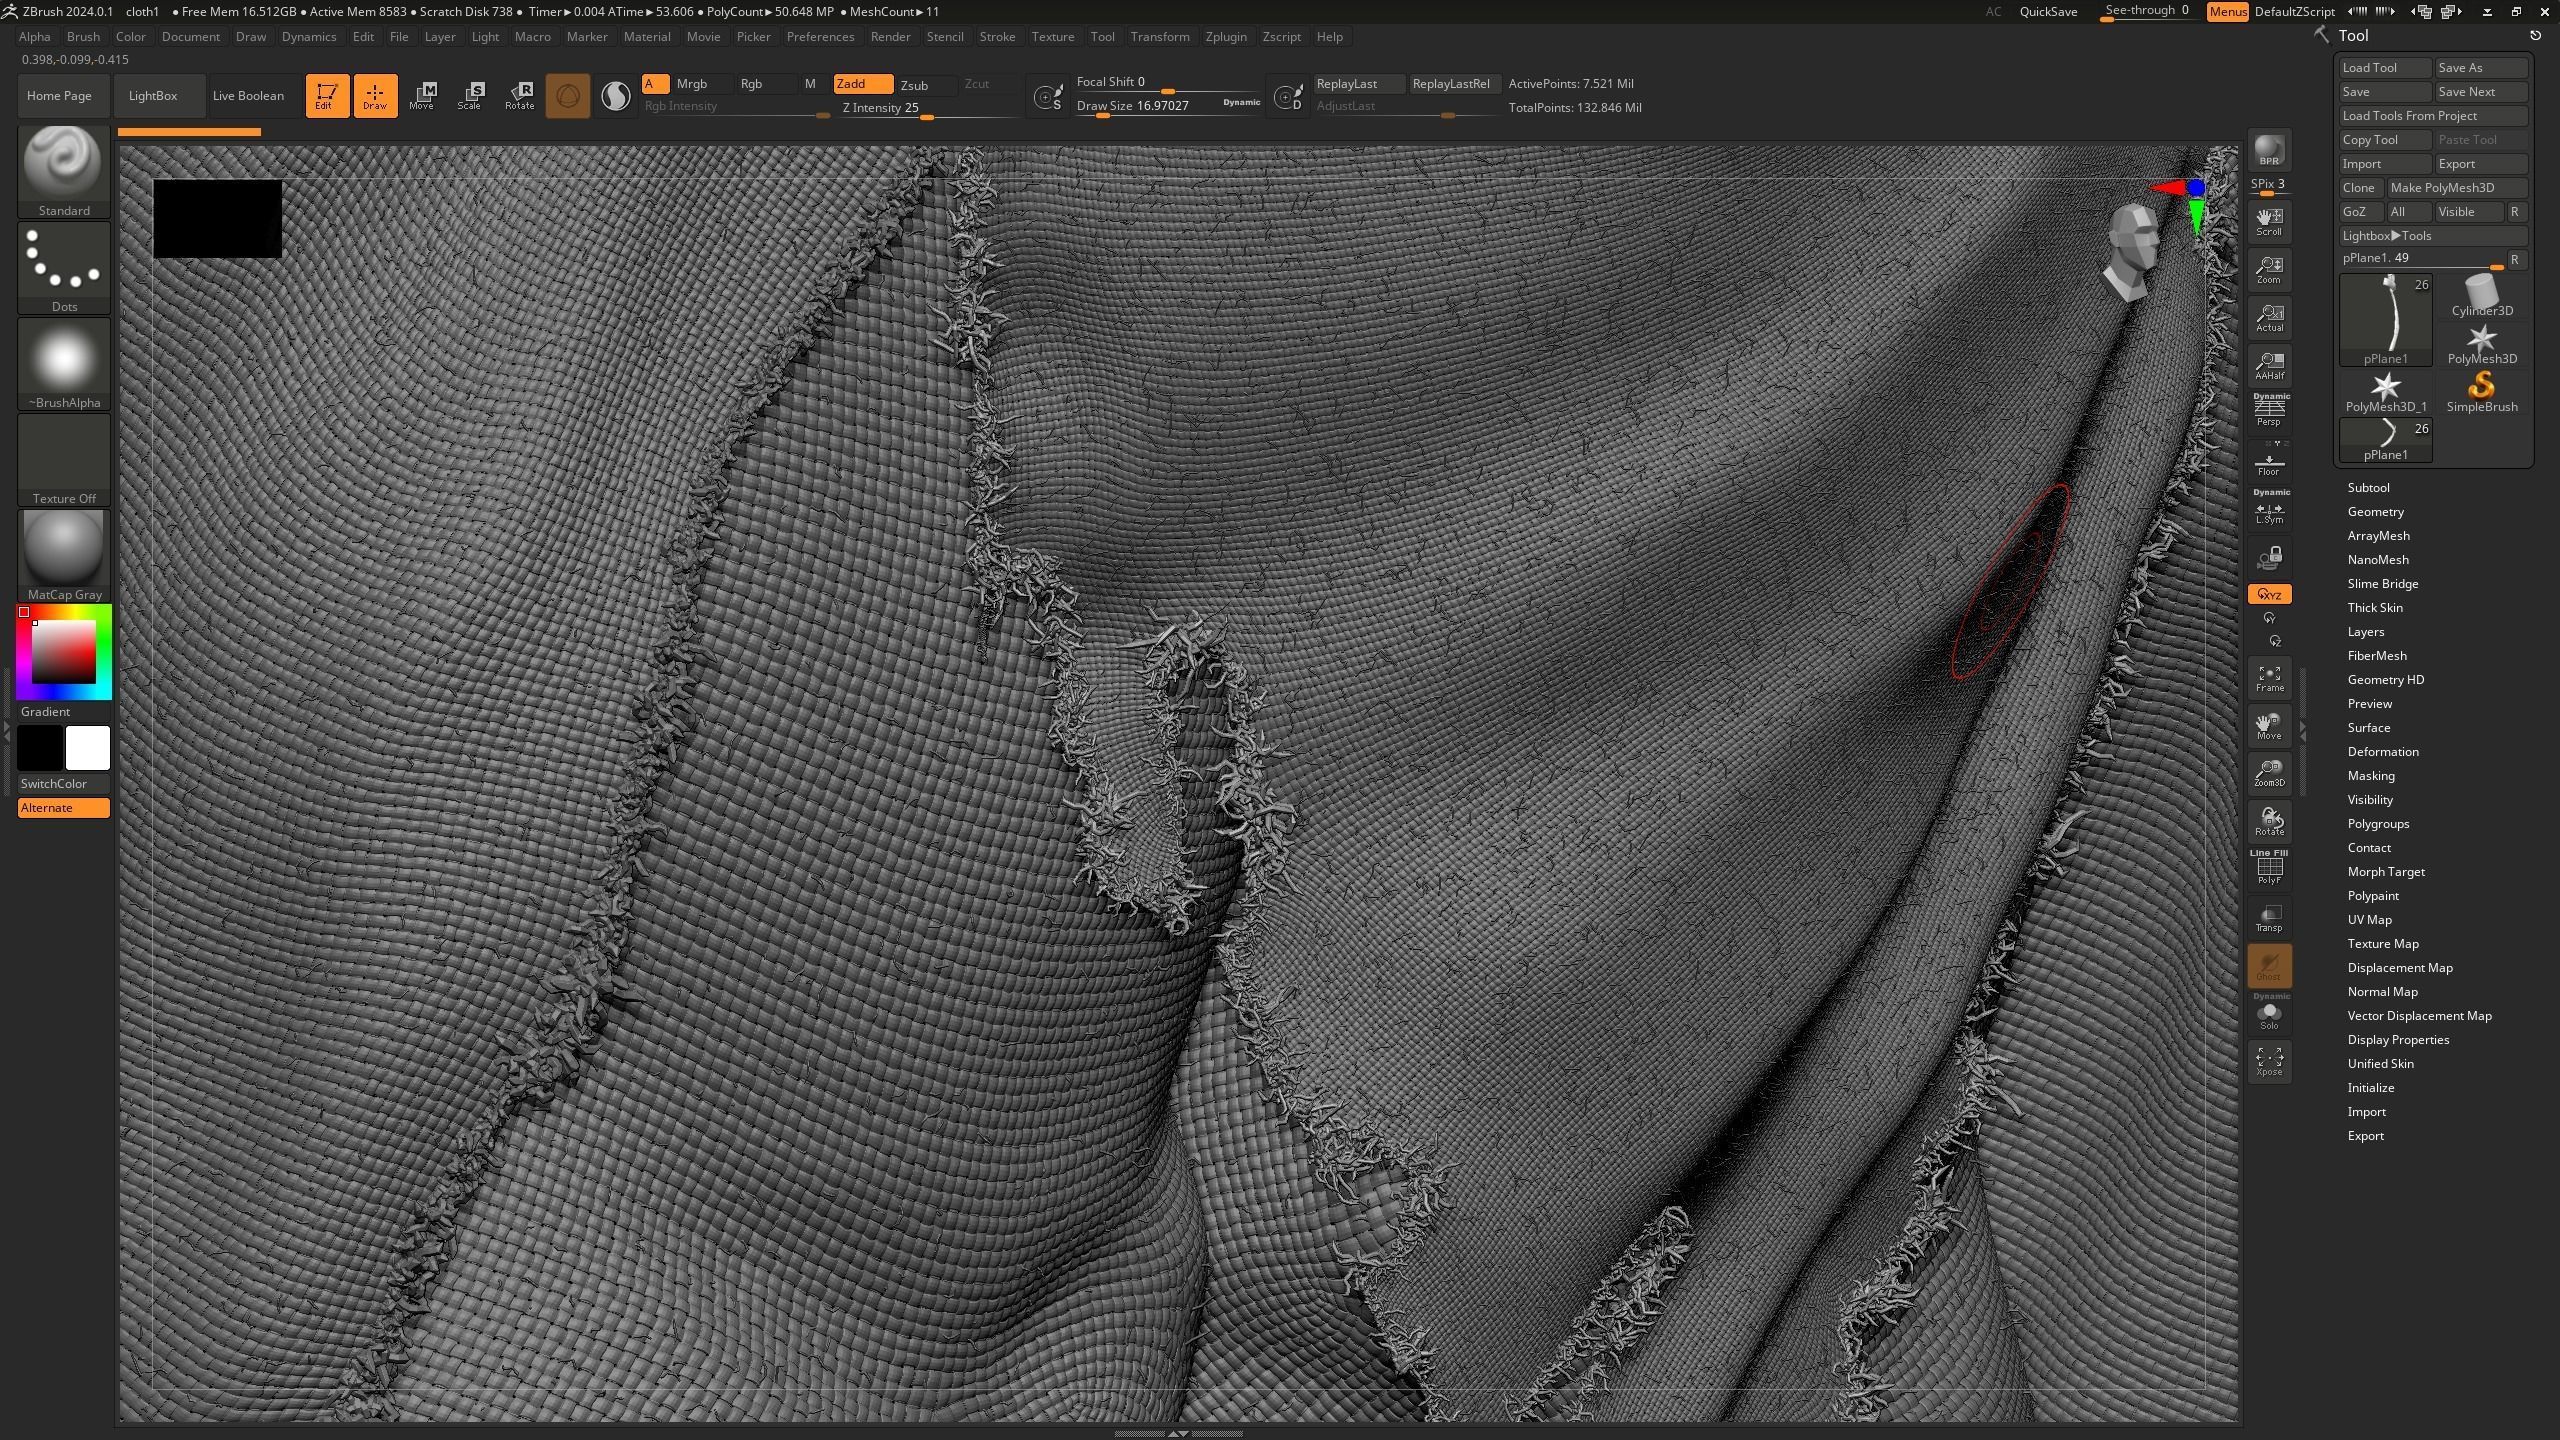This screenshot has height=1440, width=2560.
Task: Expand the Deformation section
Action: (x=2382, y=752)
